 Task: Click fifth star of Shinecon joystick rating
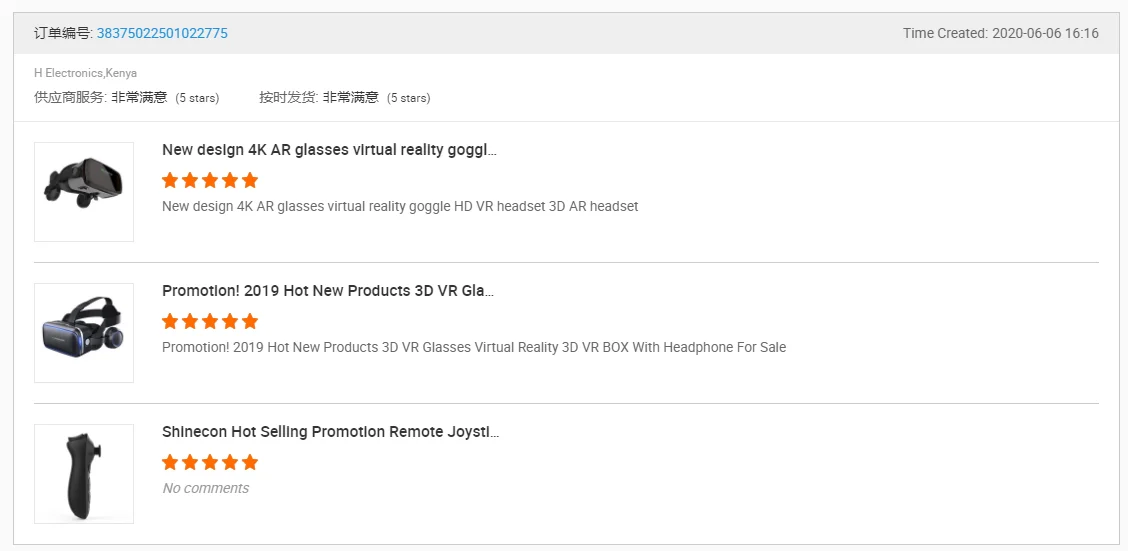[250, 462]
